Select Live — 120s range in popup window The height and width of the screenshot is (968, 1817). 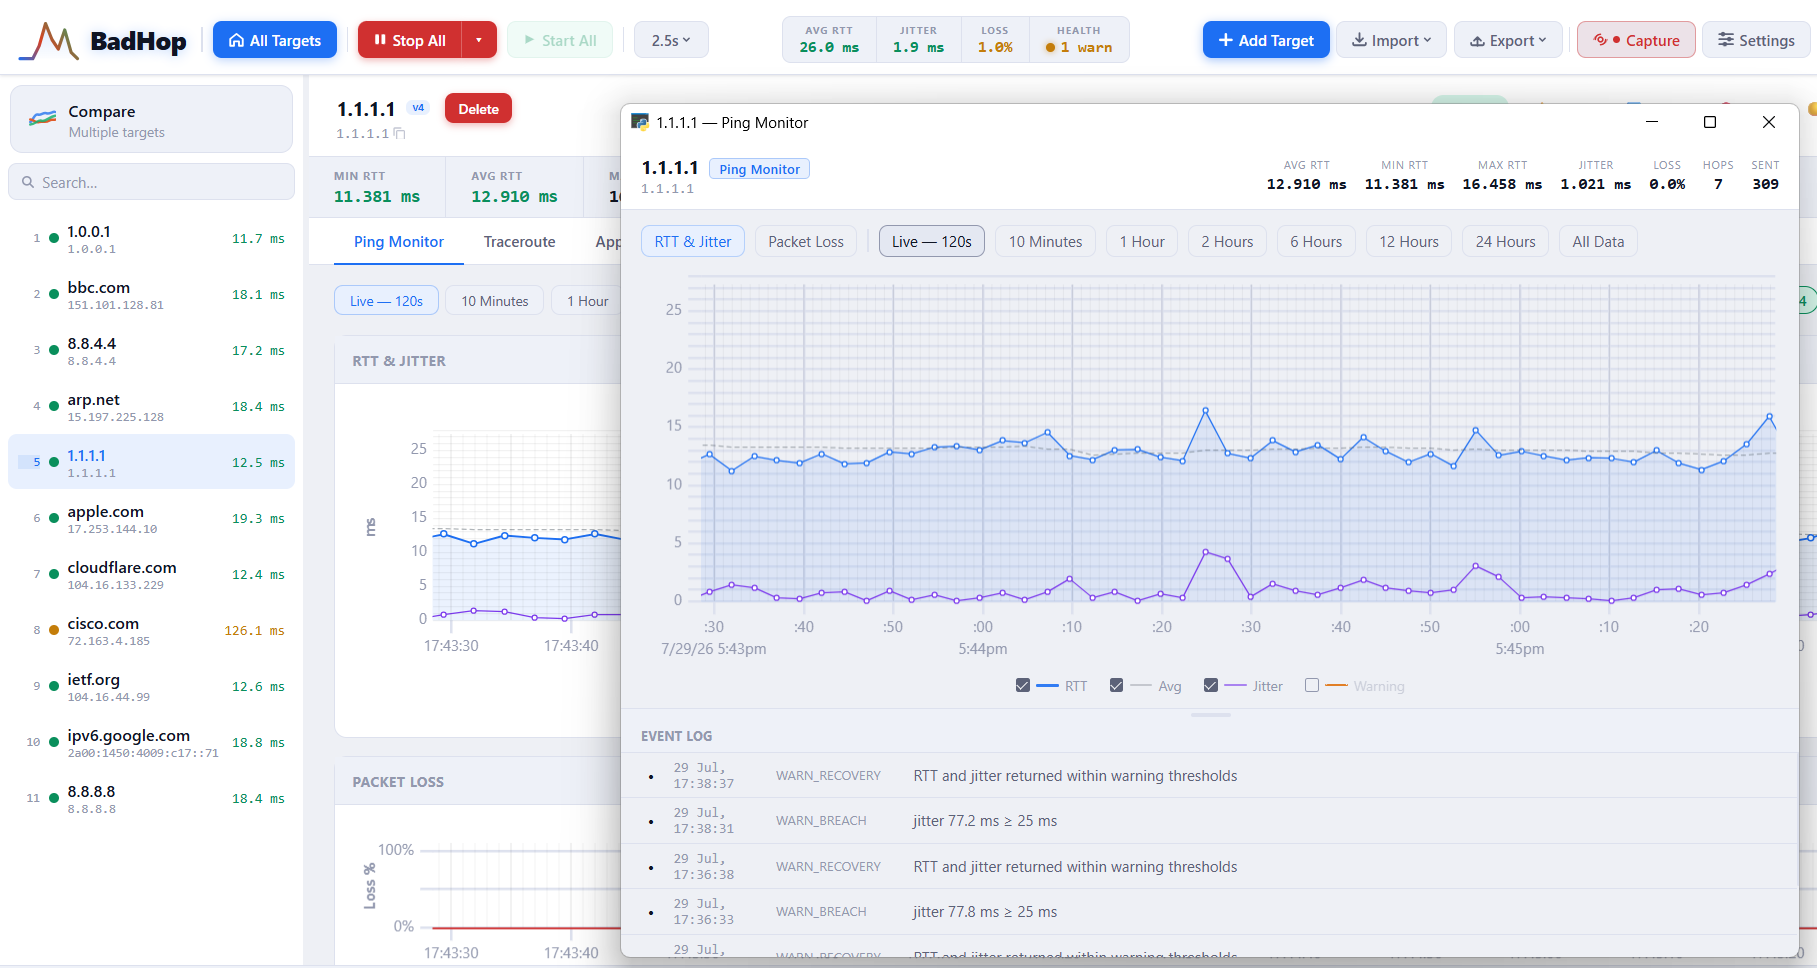click(x=932, y=241)
